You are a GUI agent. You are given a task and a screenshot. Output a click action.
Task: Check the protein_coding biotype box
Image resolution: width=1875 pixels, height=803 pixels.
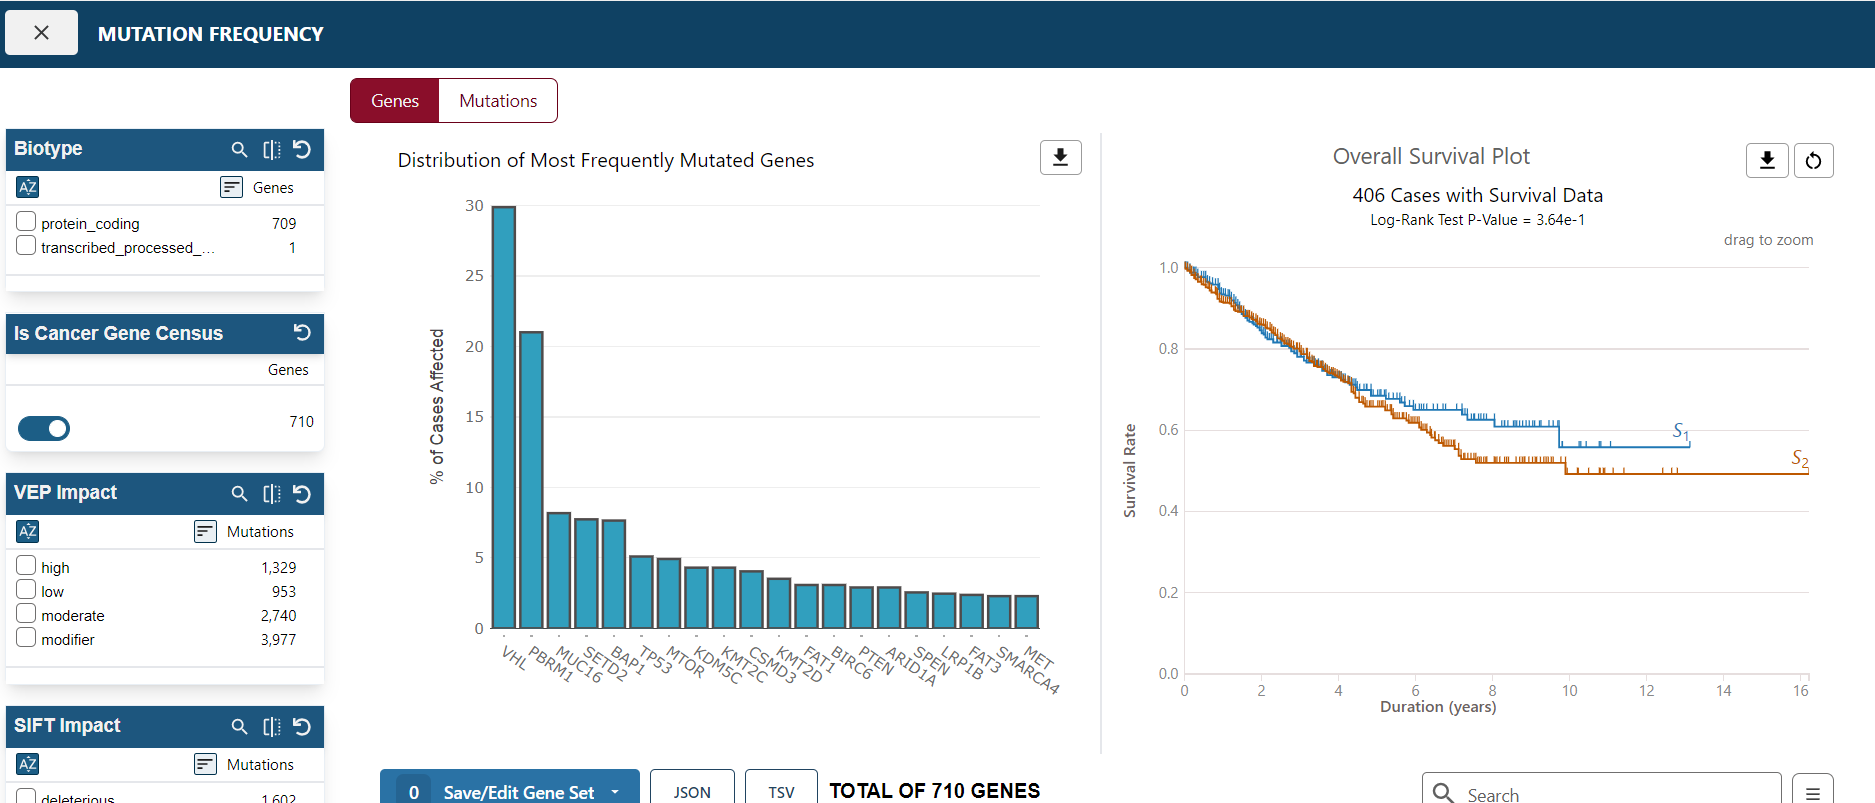(x=27, y=222)
